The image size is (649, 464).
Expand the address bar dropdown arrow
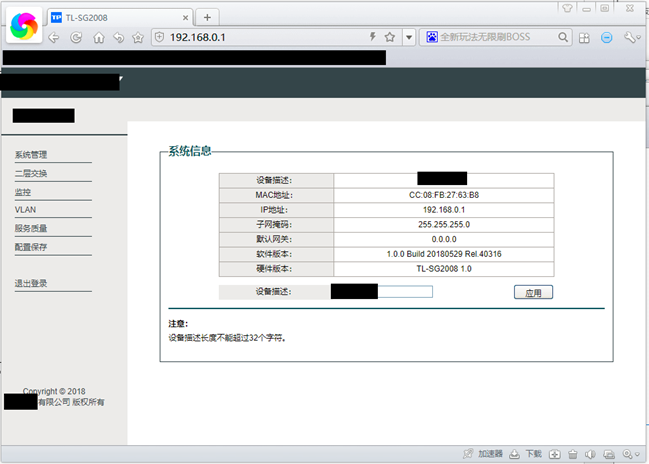point(409,37)
